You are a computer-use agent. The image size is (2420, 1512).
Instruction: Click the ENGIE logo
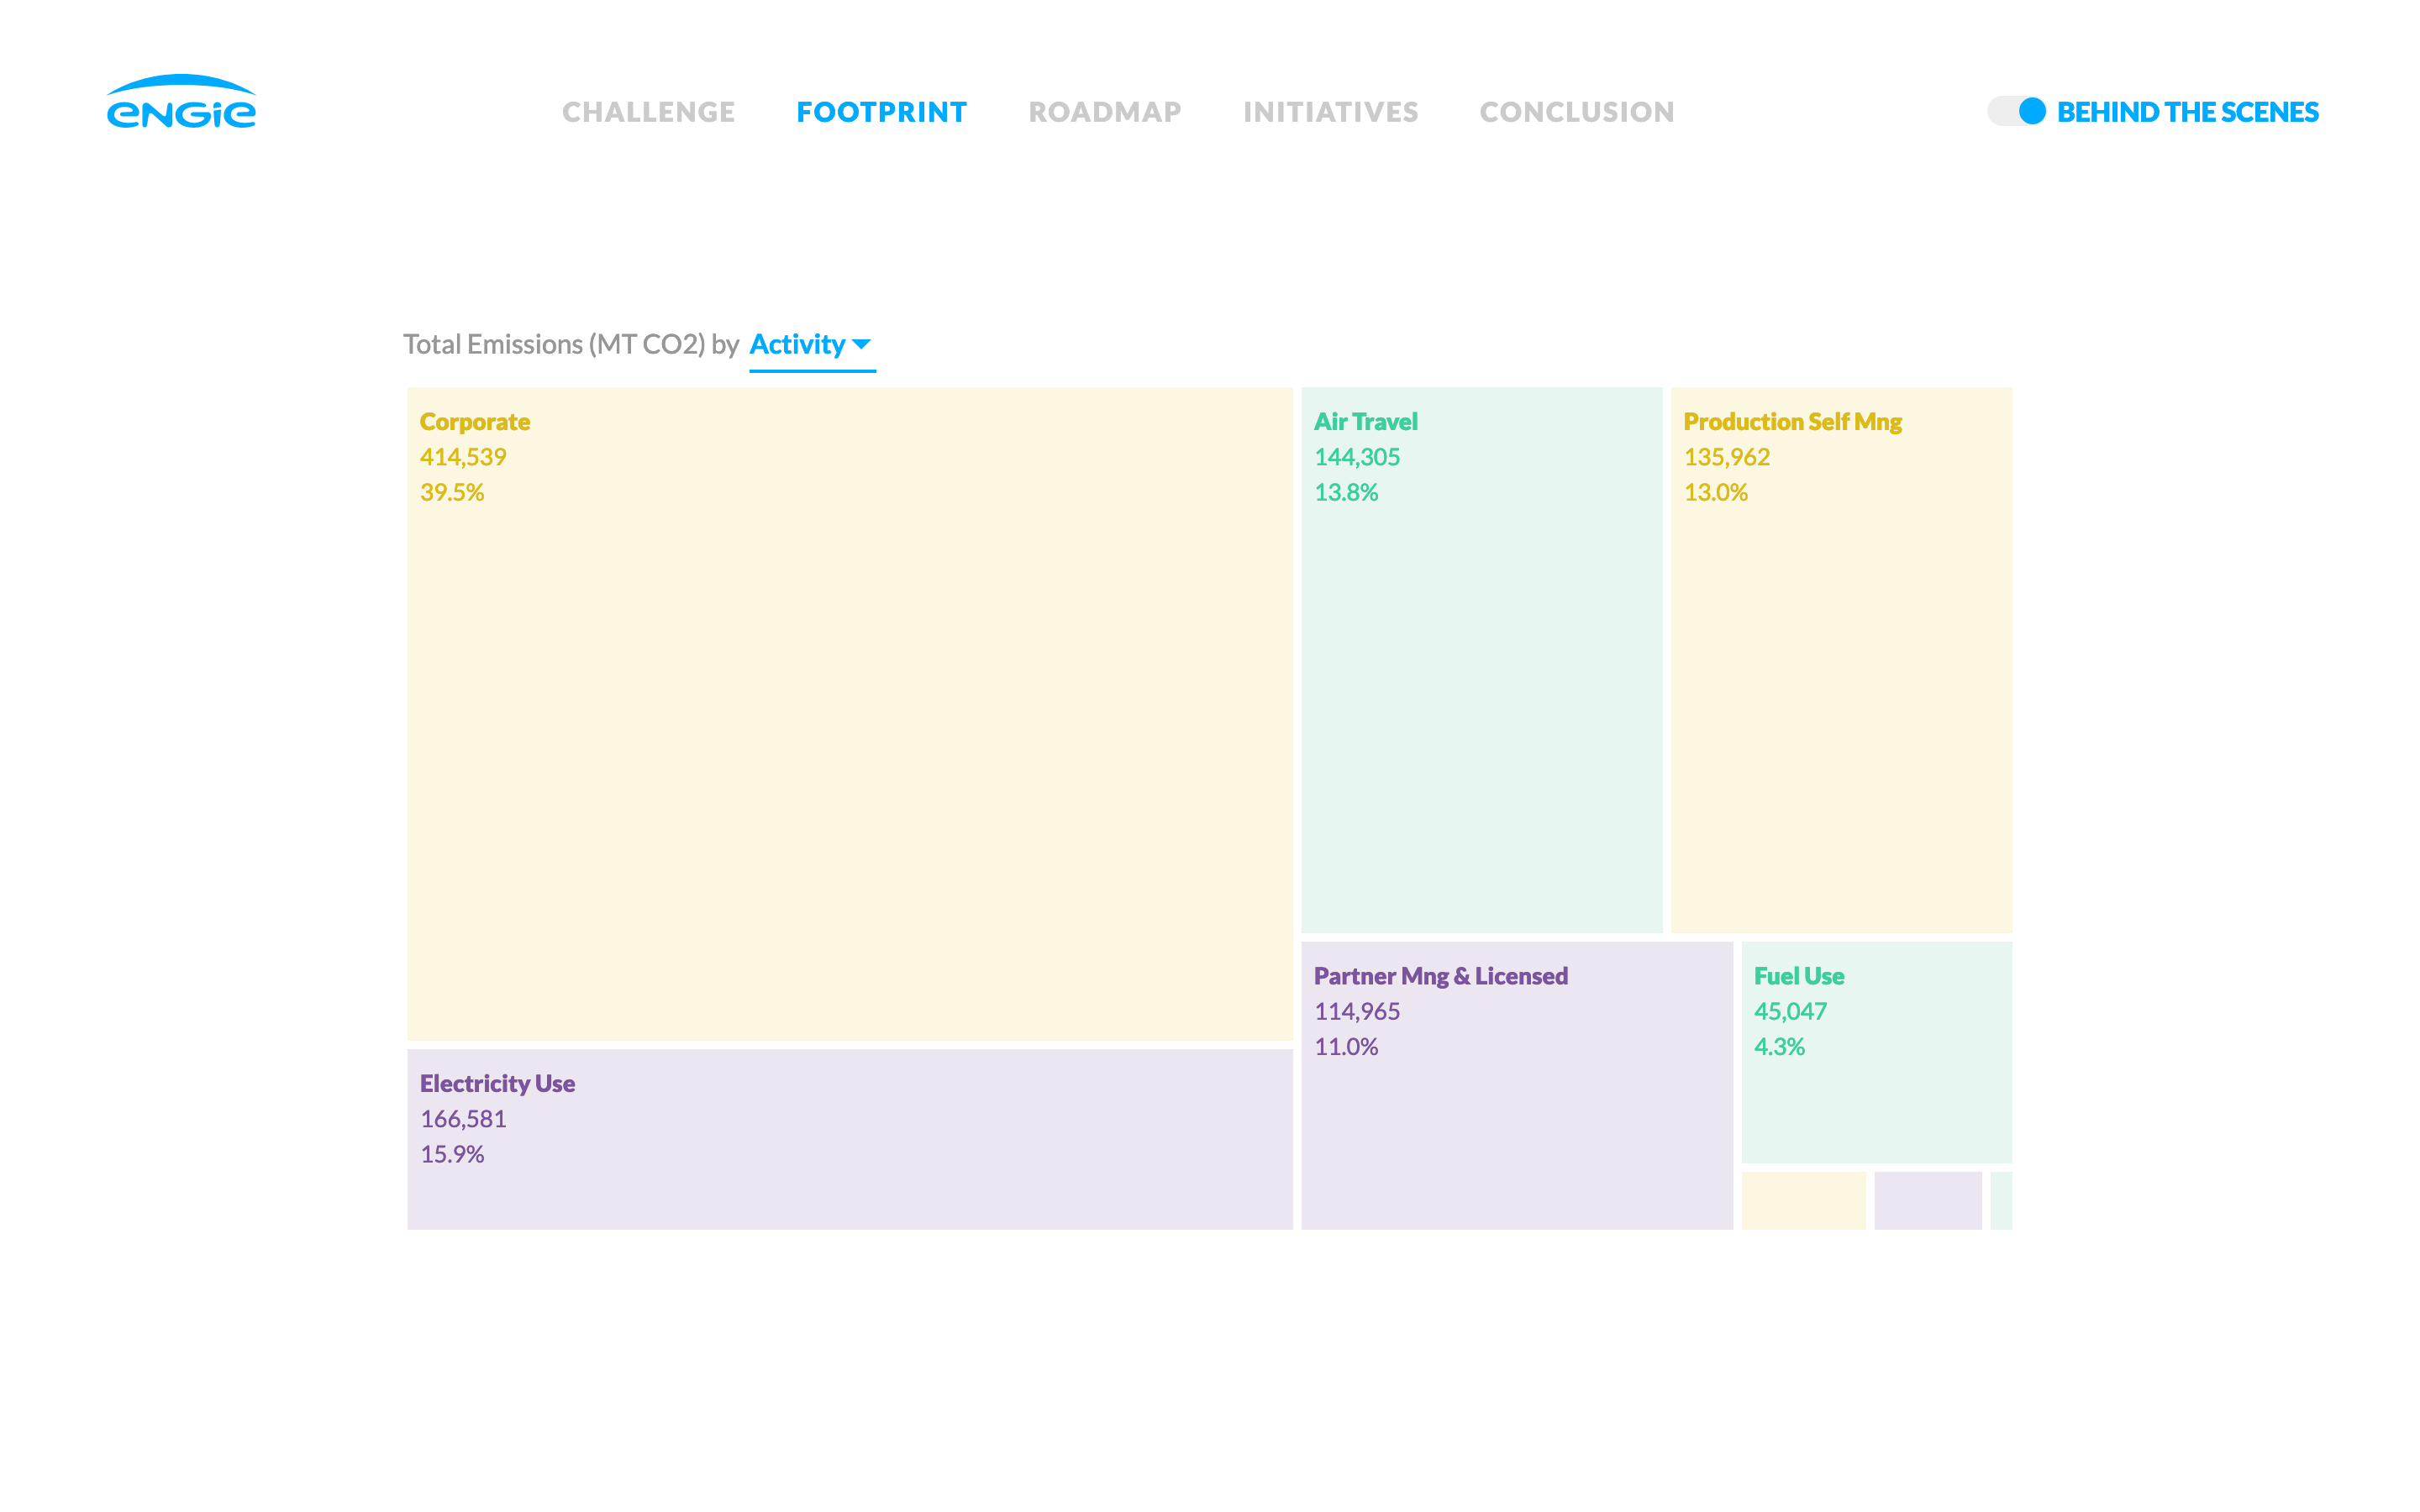(x=181, y=106)
